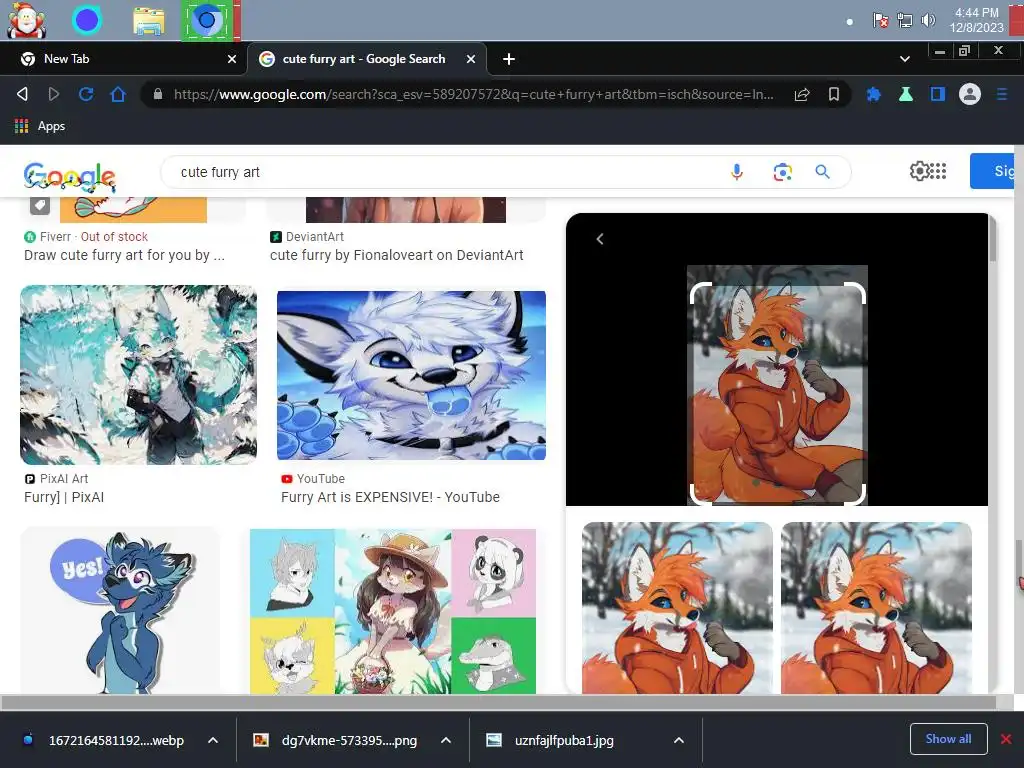Close the New Tab tab
The height and width of the screenshot is (768, 1024).
tap(232, 59)
